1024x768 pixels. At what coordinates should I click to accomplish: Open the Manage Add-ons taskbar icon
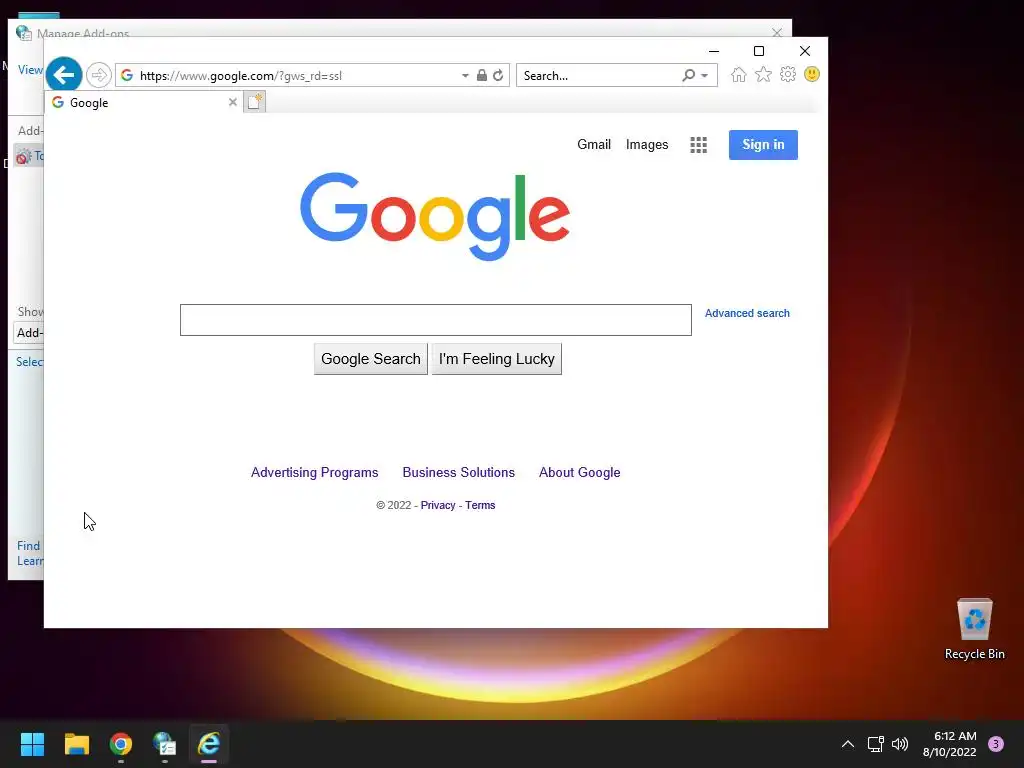point(165,744)
